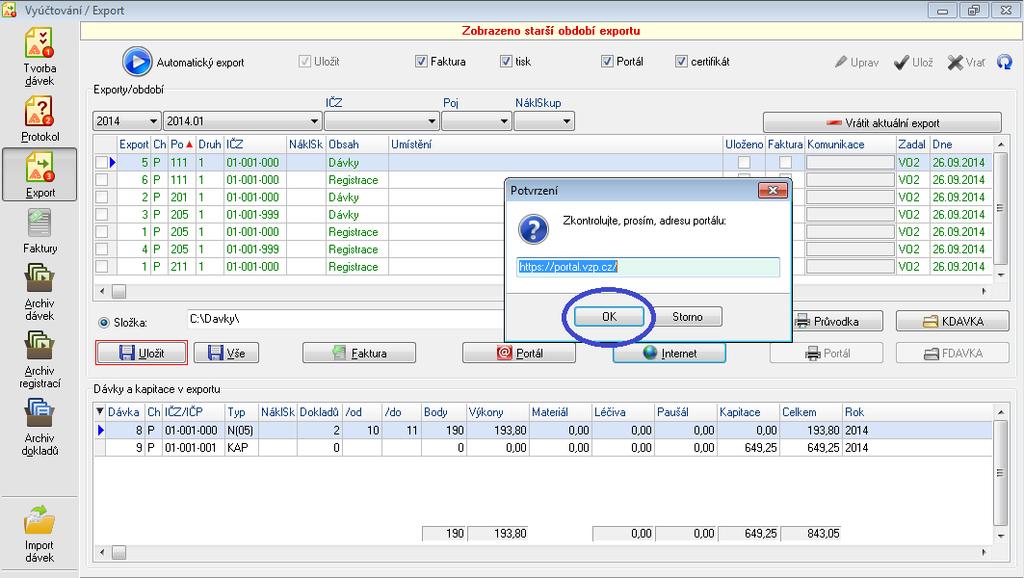Click the greyed-out Portál print button

coord(826,353)
